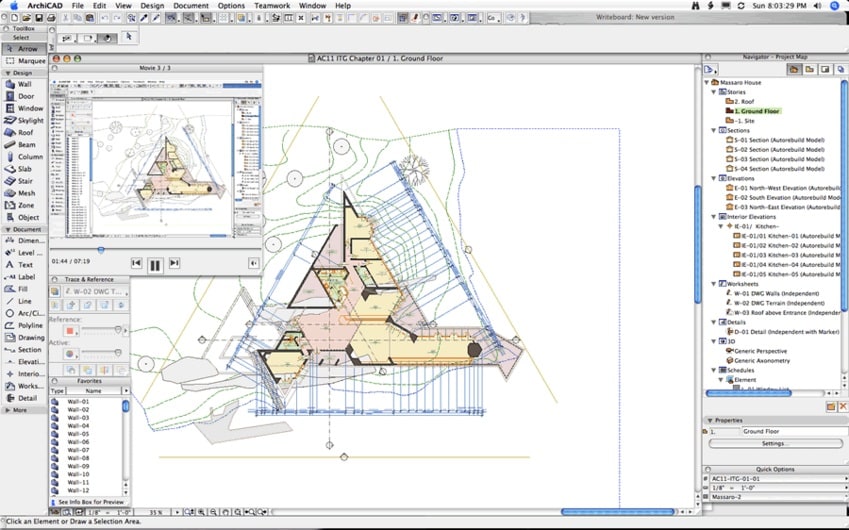
Task: Click the zoom-out magnifier at bottom bar
Action: [x=213, y=512]
